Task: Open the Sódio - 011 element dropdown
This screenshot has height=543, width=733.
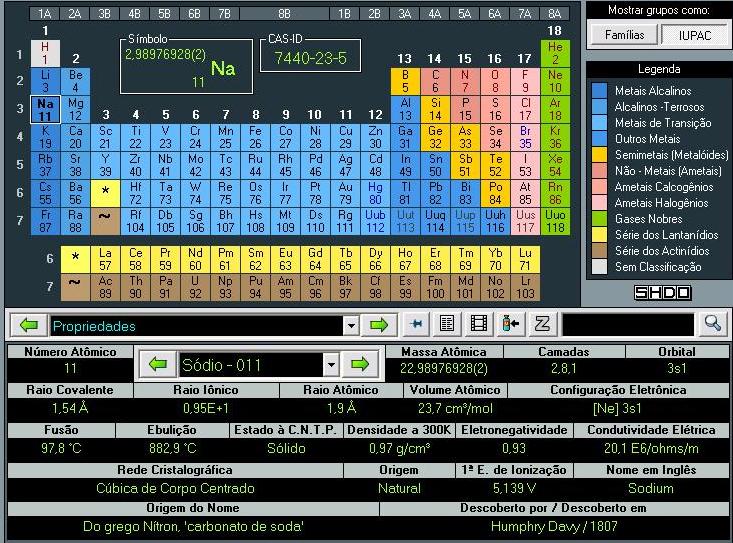Action: (x=331, y=364)
